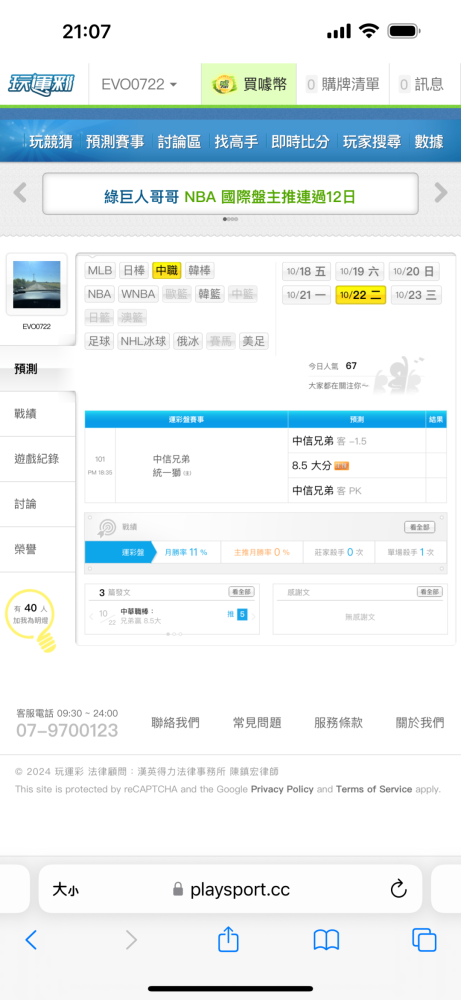Open the 遊戲紀錄 sidebar tab
Screen dimensions: 461x1000
click(37, 459)
